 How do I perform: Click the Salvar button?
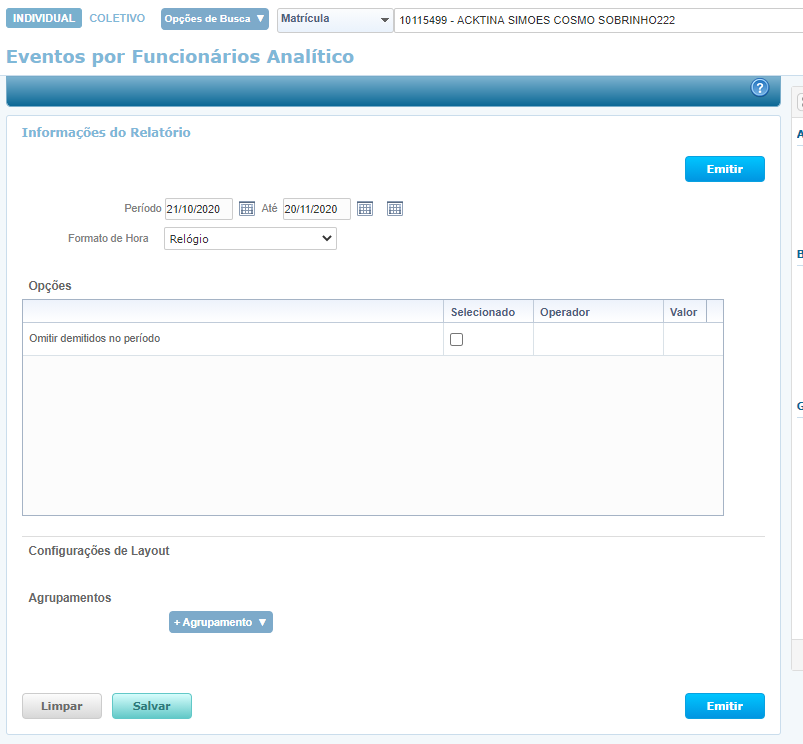(151, 706)
